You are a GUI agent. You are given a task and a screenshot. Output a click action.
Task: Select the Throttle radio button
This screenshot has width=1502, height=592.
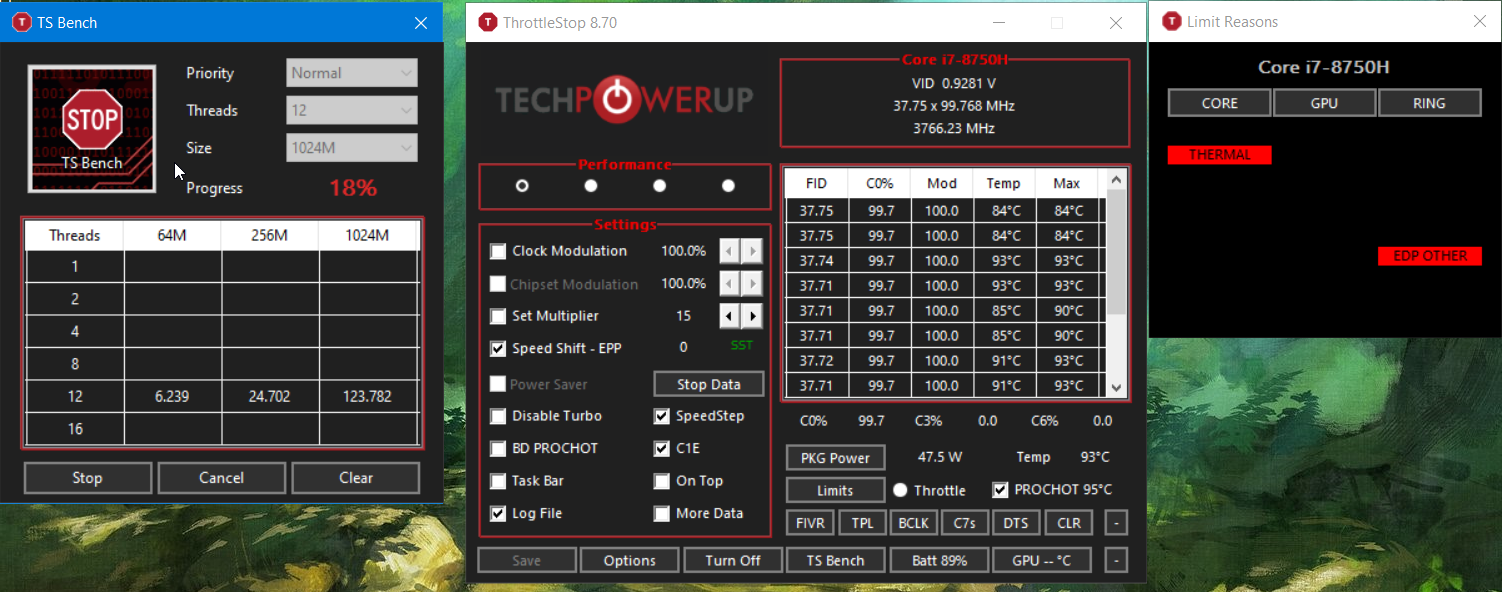(x=900, y=490)
